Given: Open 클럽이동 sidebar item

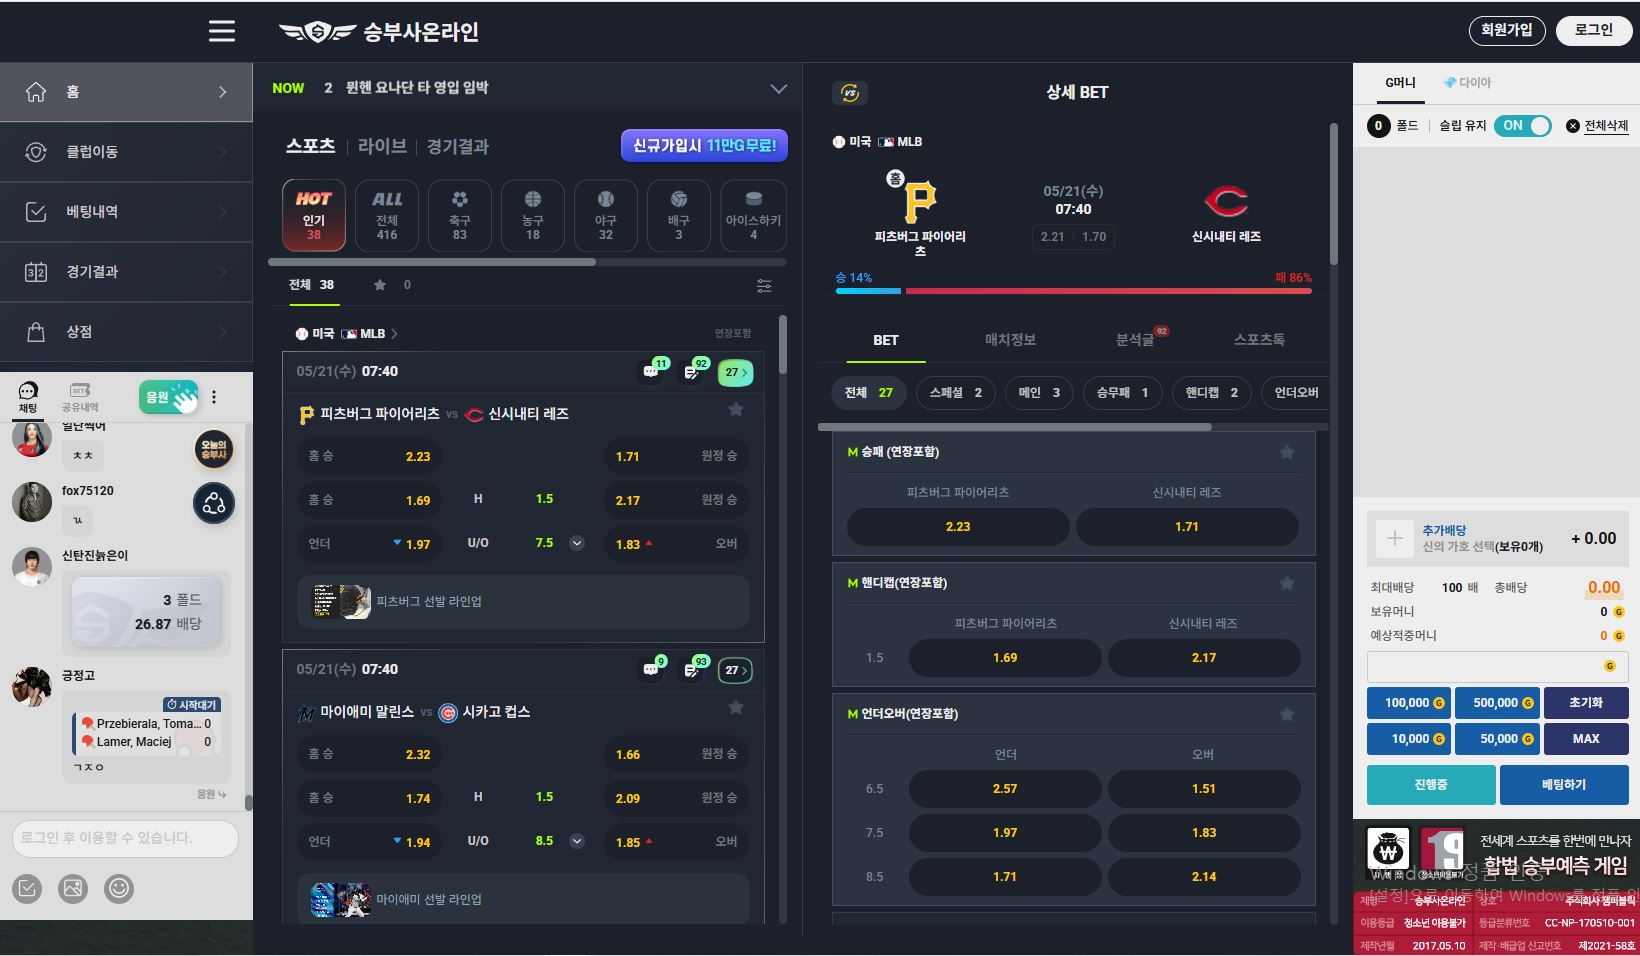Looking at the screenshot, I should point(126,152).
